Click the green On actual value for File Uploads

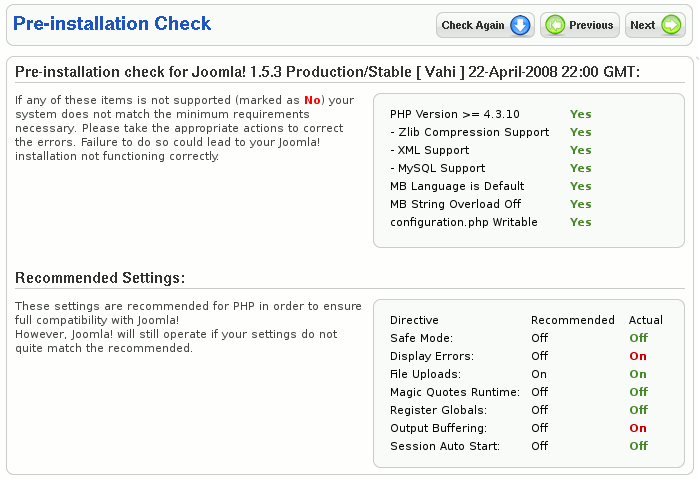[638, 374]
